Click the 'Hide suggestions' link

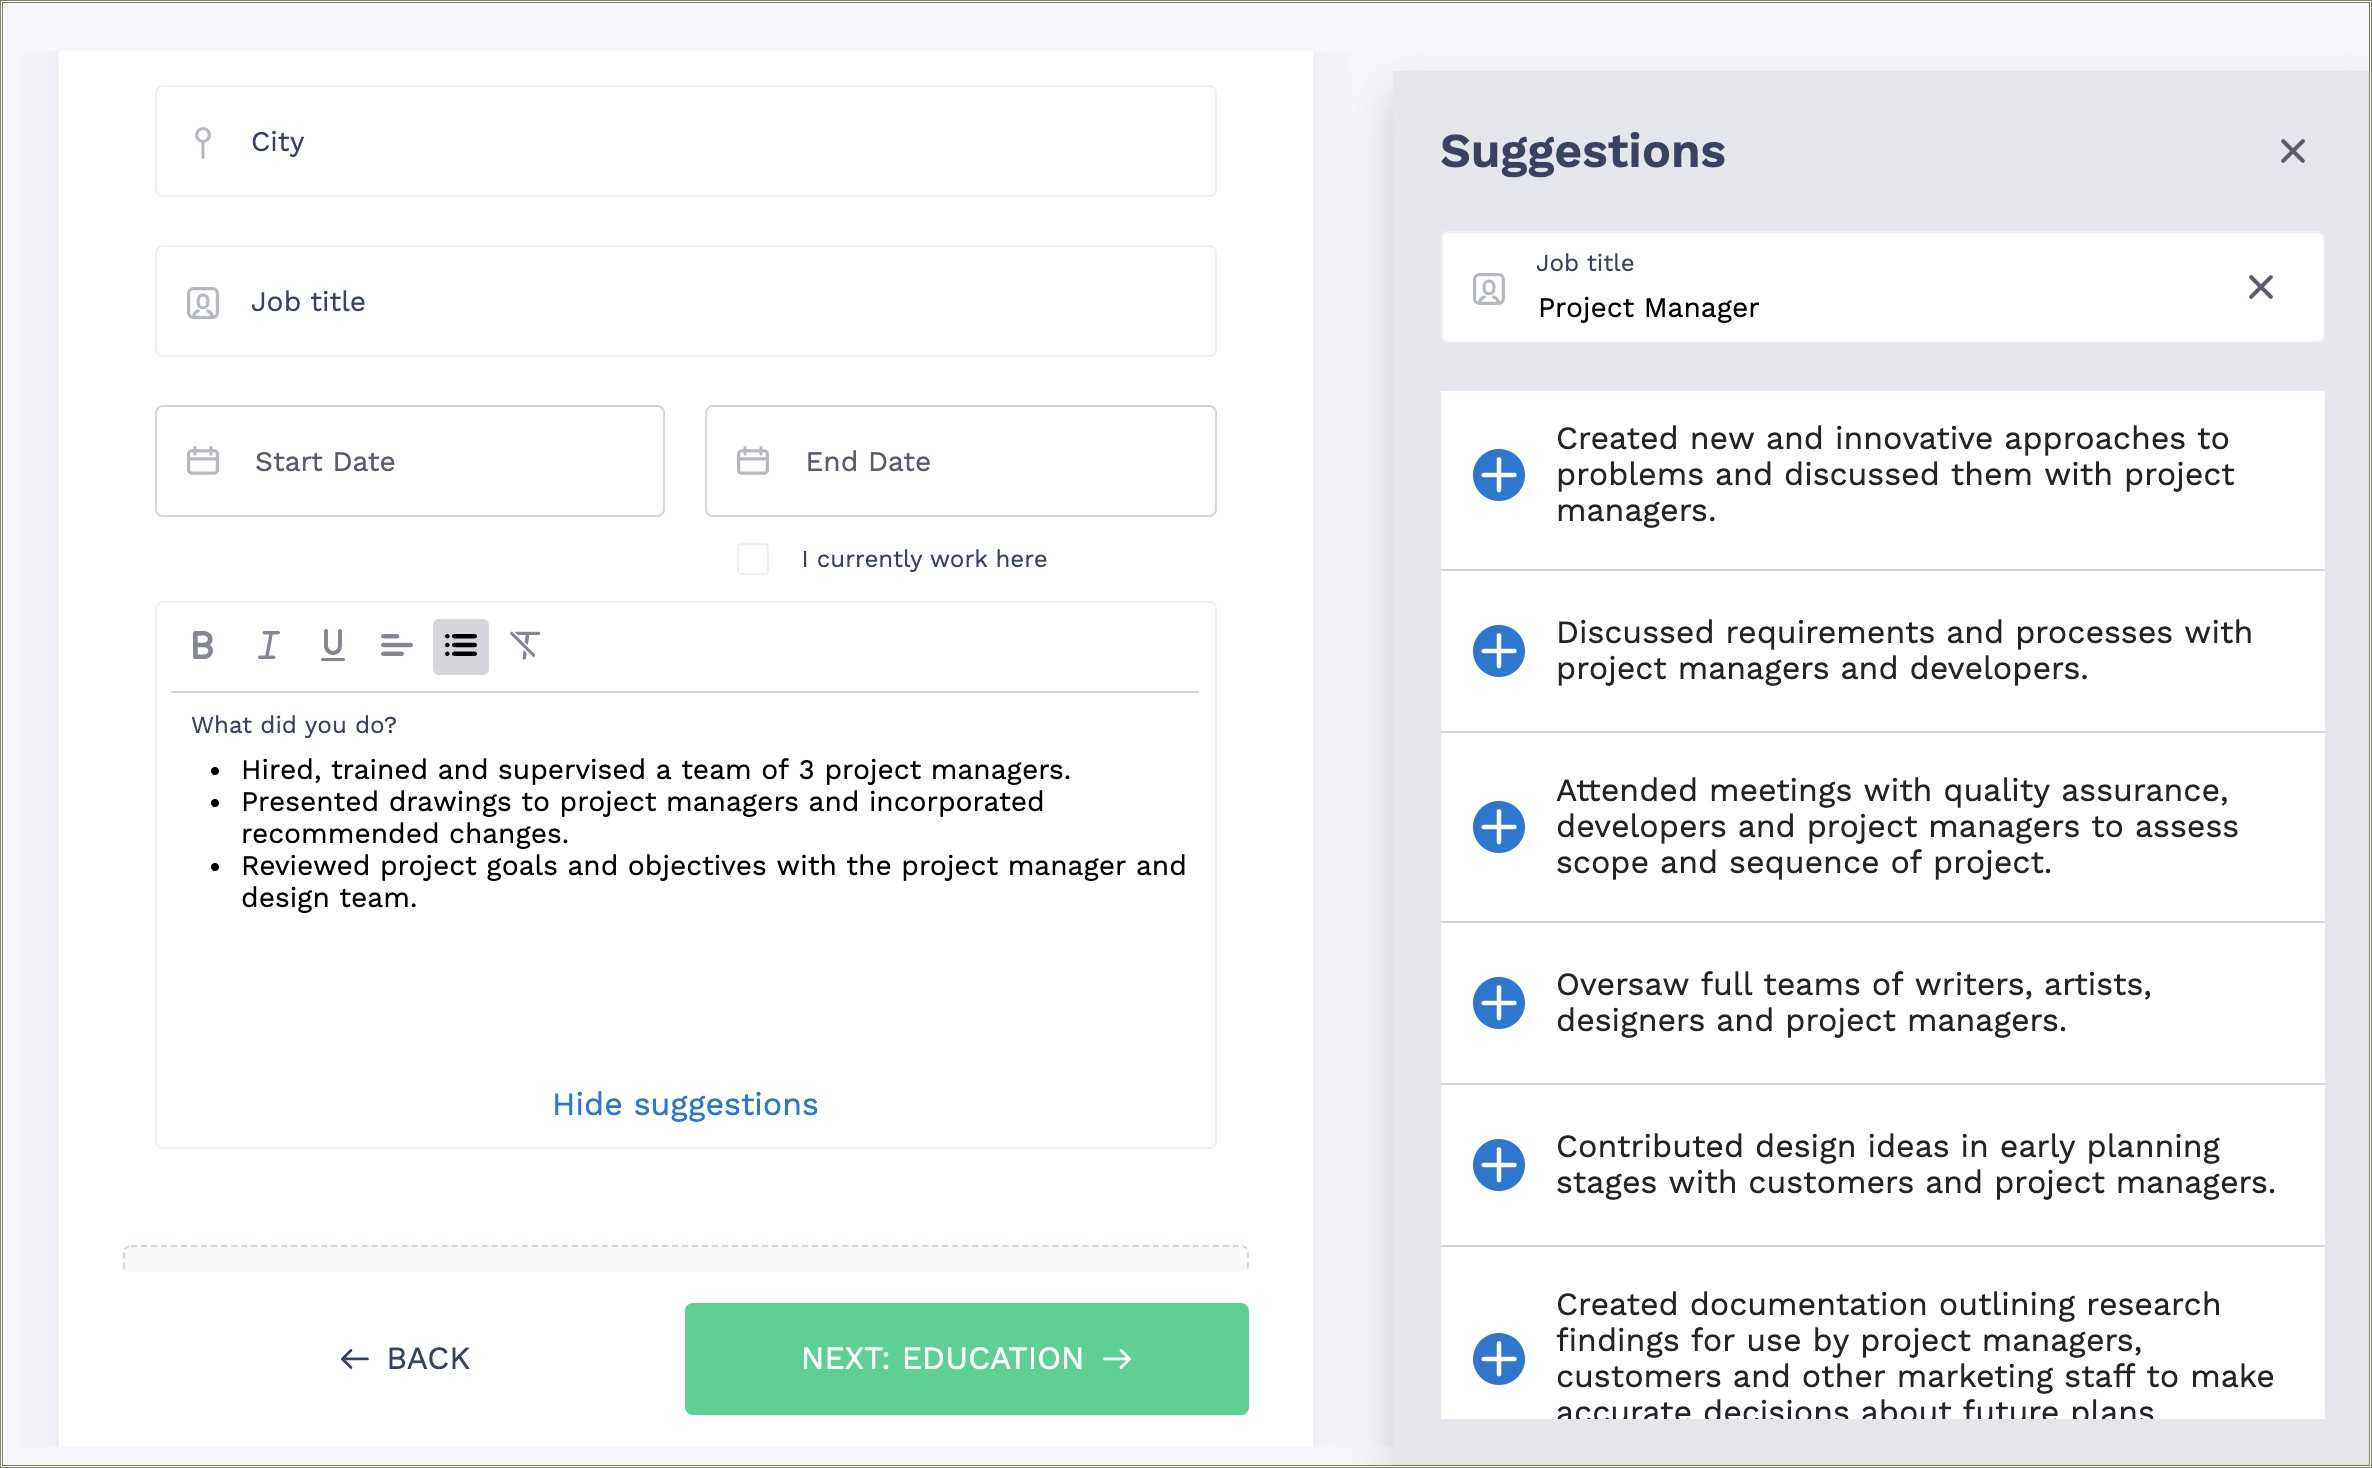(x=684, y=1104)
